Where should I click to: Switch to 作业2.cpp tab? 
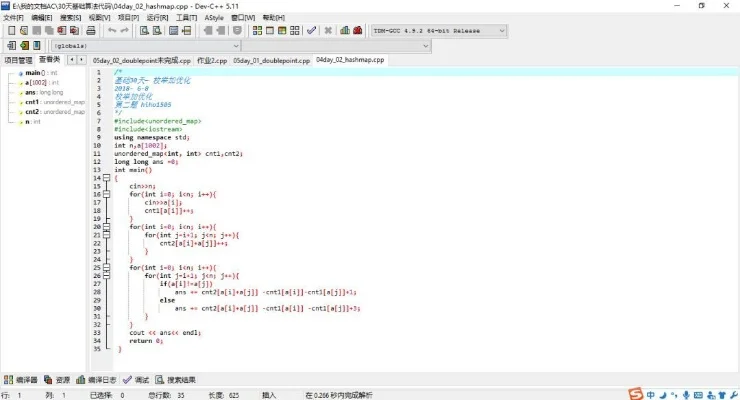212,60
